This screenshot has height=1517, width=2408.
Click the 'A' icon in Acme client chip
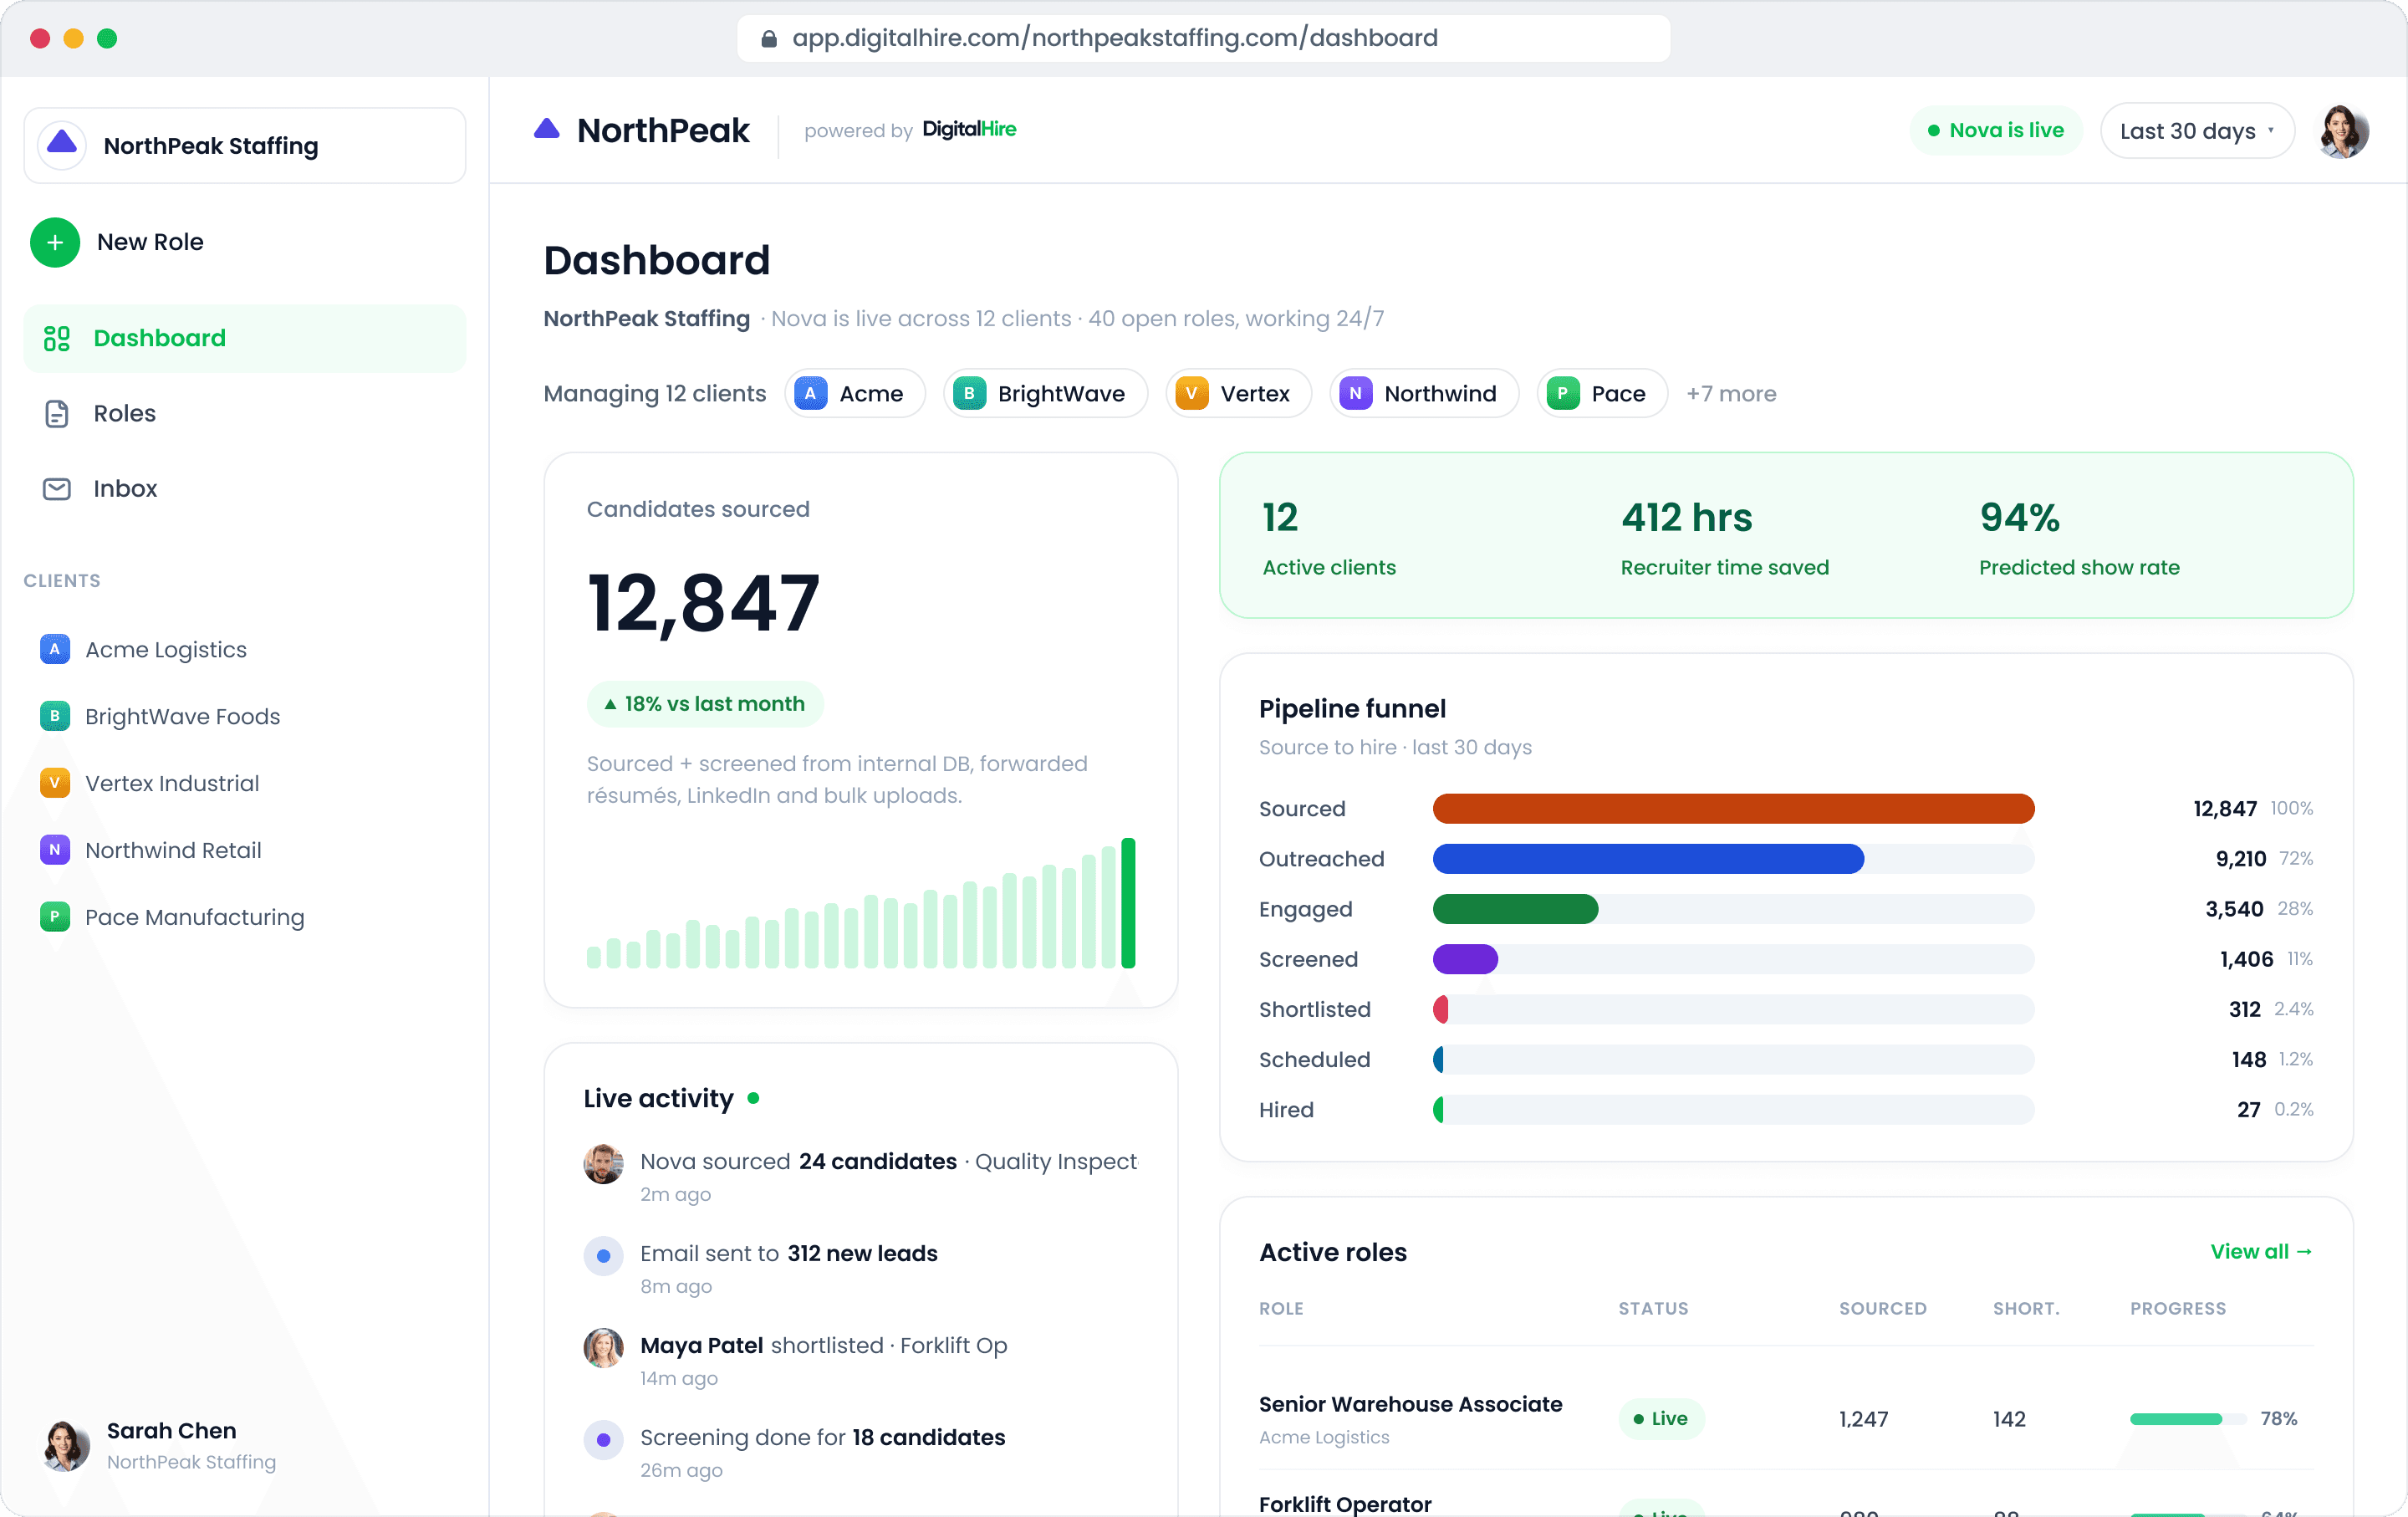click(810, 393)
